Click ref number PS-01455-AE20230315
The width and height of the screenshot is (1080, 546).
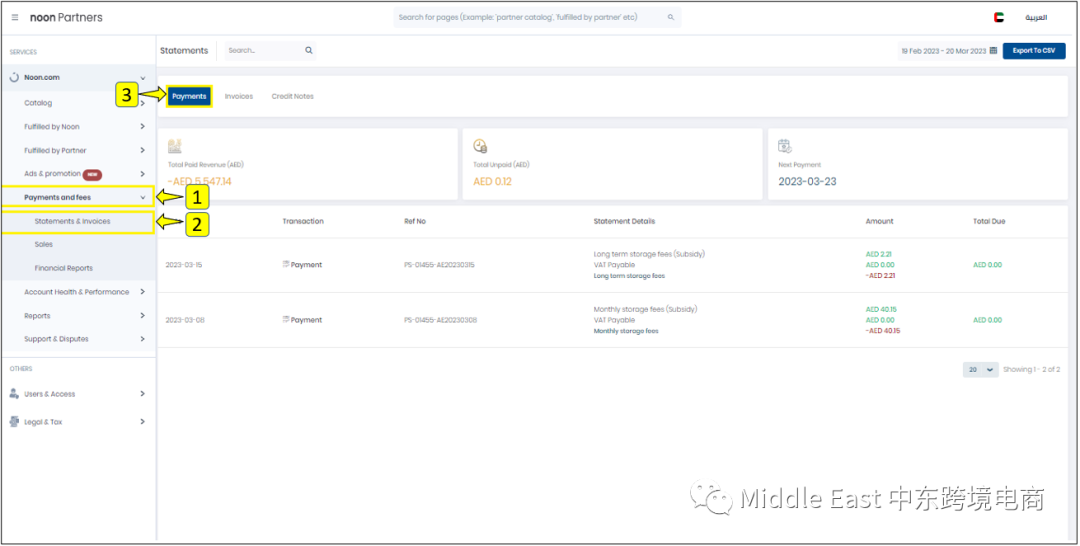click(440, 265)
